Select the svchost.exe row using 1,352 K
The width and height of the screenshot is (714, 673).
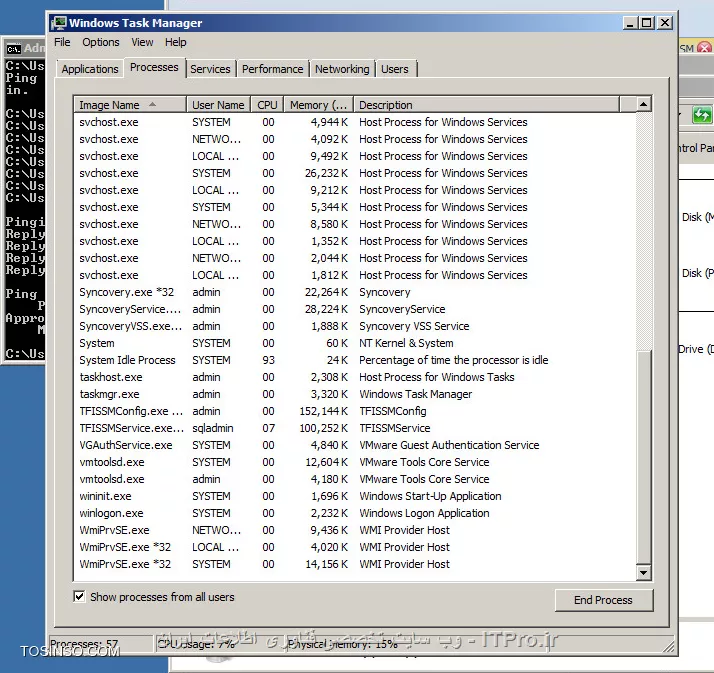(x=354, y=241)
